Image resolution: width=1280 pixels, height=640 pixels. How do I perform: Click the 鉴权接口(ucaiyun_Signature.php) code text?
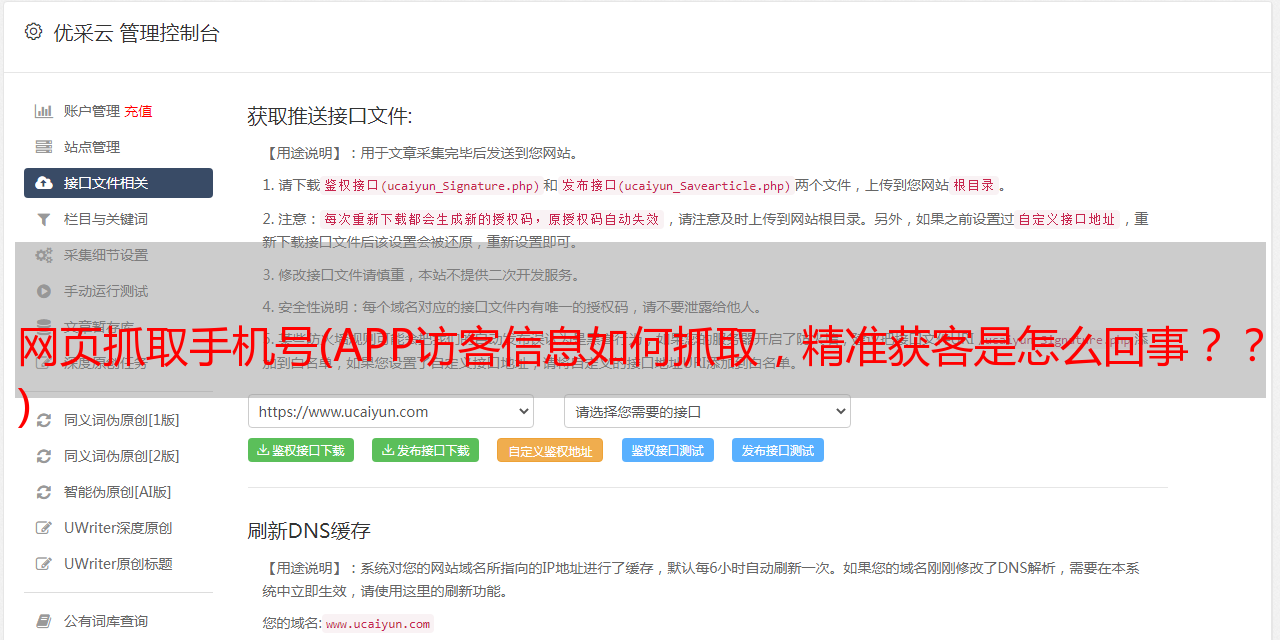coord(431,185)
